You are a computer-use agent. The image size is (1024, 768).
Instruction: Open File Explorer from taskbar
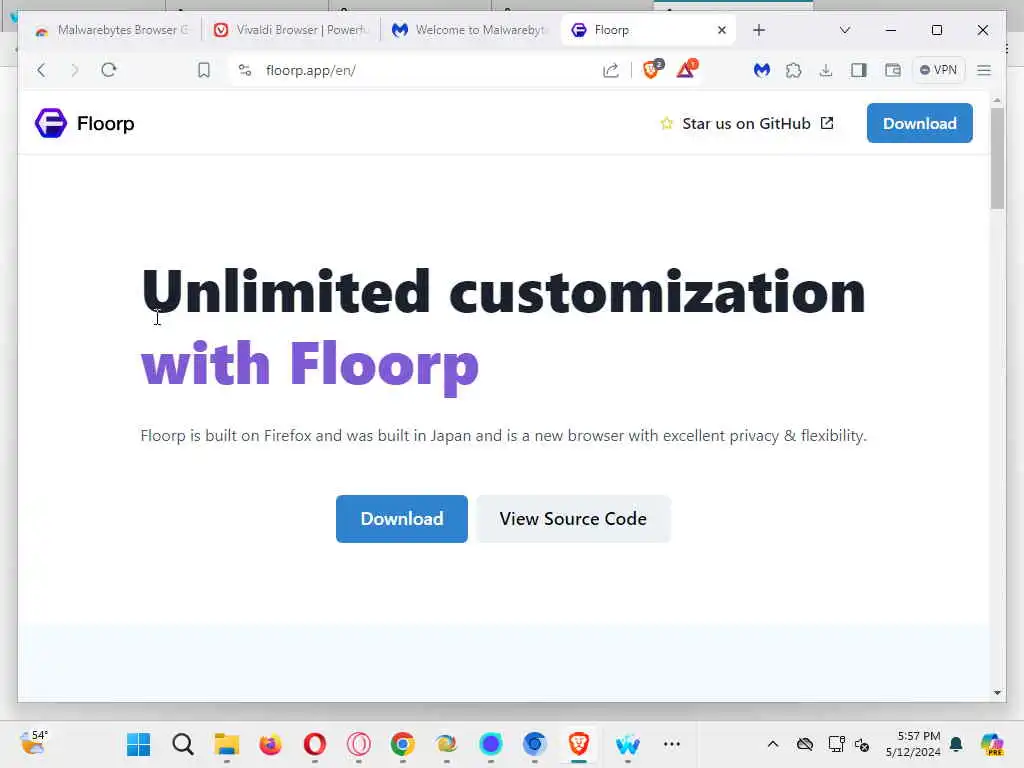[227, 744]
